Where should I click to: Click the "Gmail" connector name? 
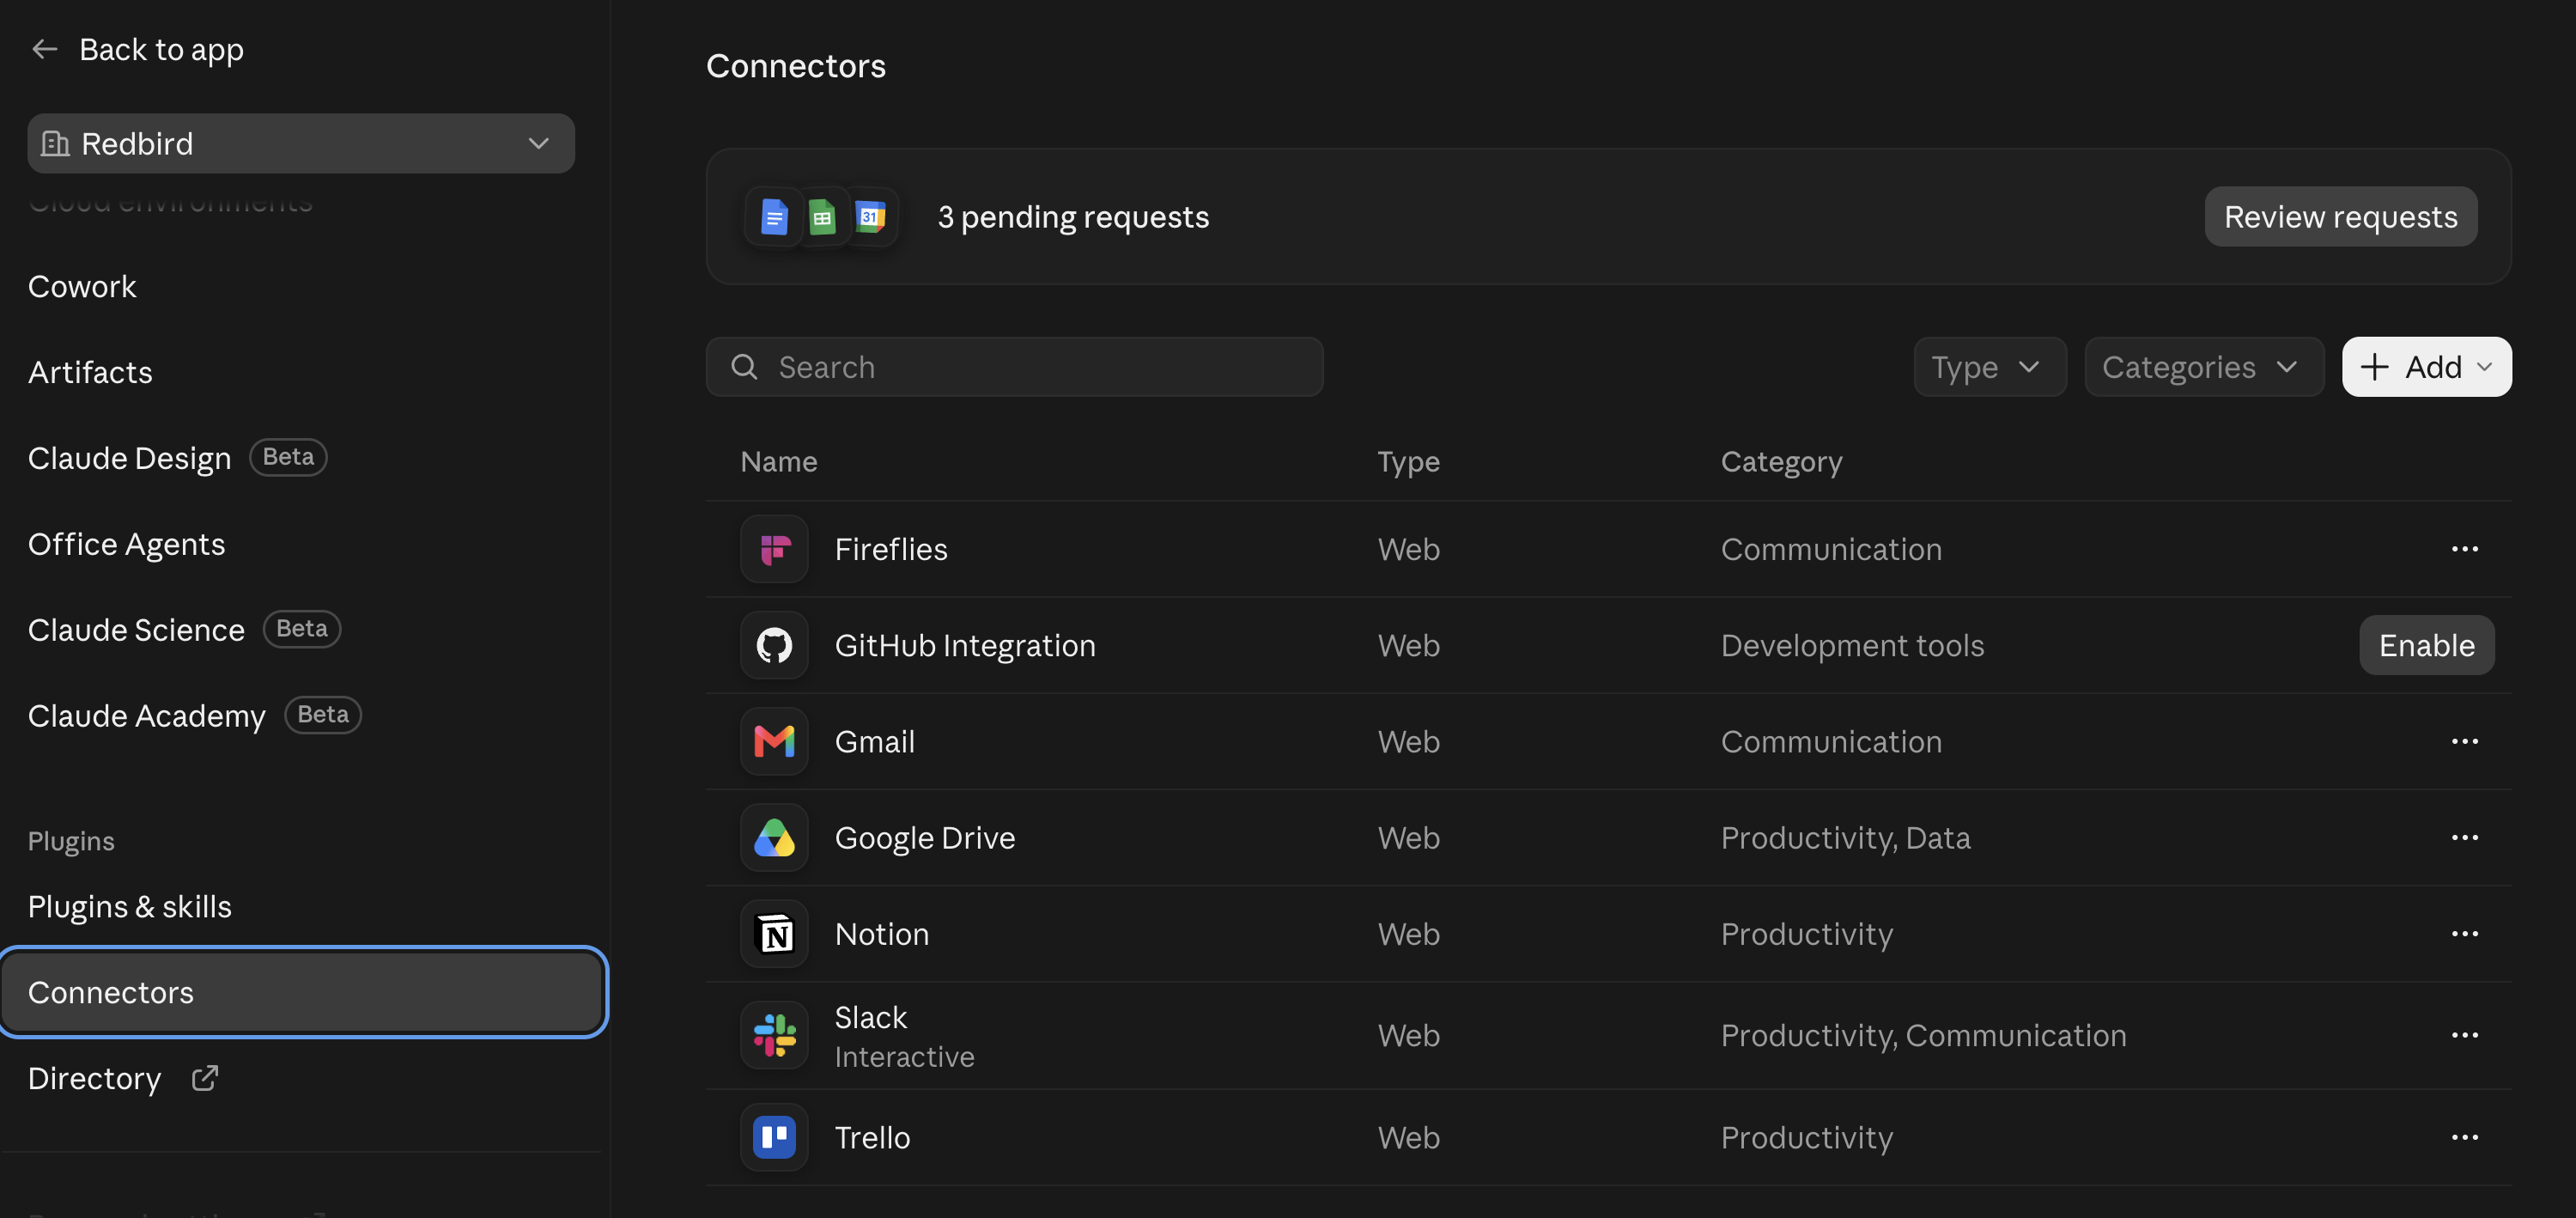(x=874, y=741)
